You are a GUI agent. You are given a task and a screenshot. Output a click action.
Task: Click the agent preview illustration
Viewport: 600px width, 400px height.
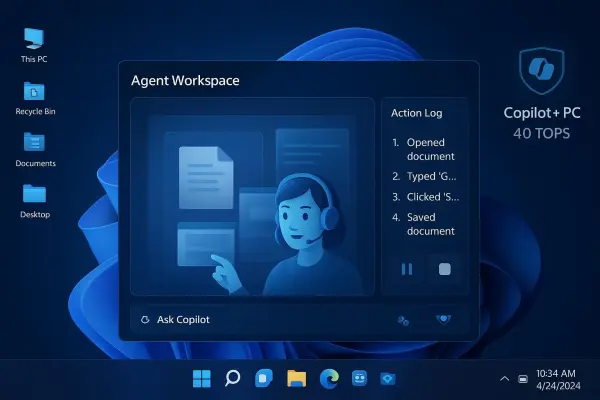(253, 197)
